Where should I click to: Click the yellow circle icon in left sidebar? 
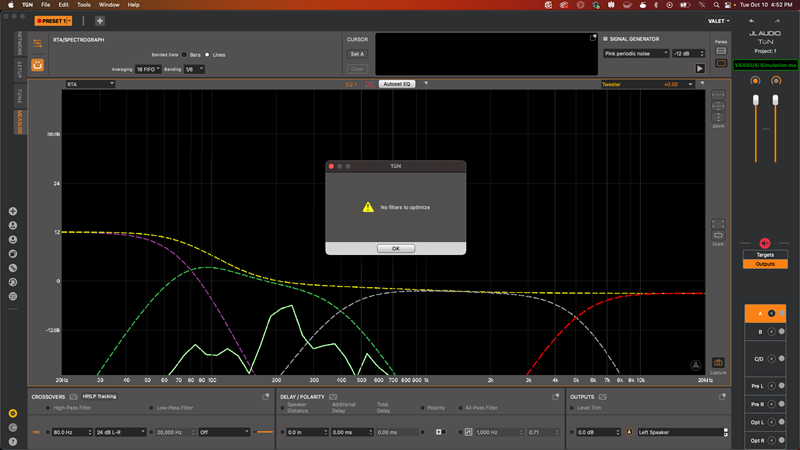pos(13,413)
